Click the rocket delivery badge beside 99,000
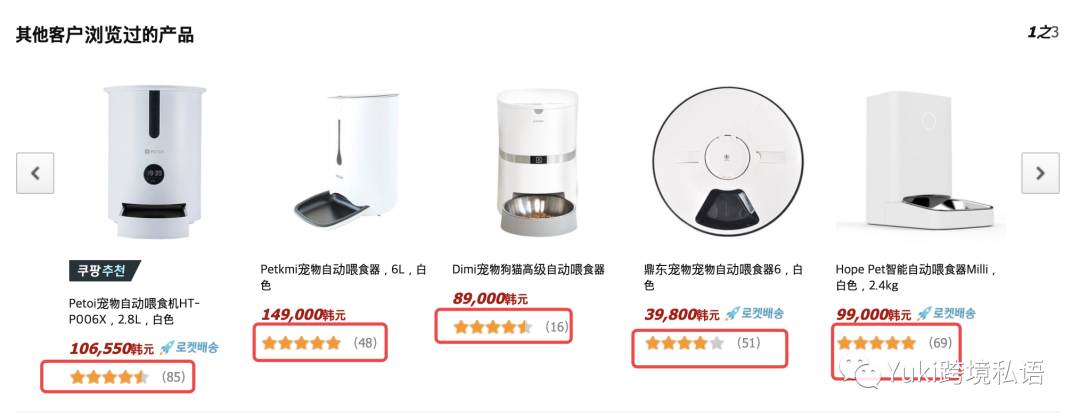 [946, 313]
